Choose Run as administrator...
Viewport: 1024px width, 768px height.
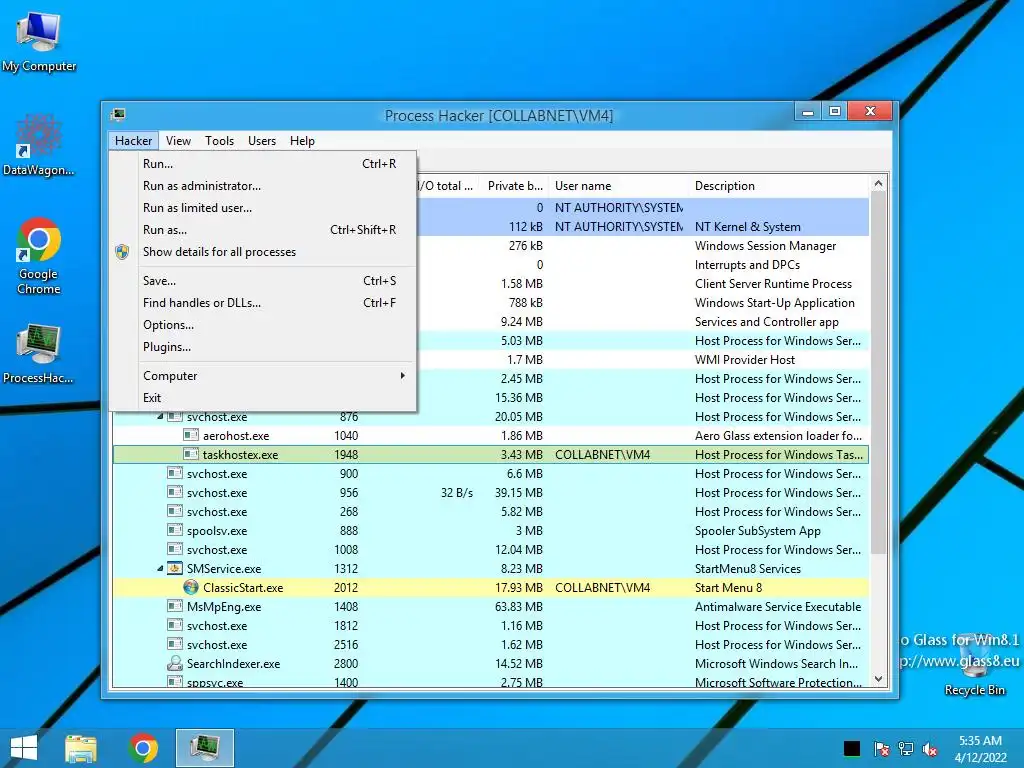coord(263,185)
